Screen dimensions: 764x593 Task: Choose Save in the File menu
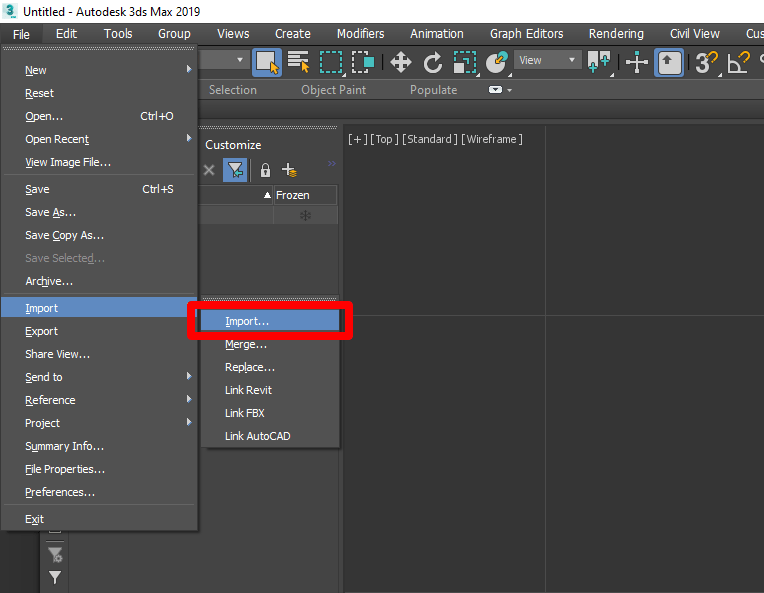pyautogui.click(x=99, y=189)
